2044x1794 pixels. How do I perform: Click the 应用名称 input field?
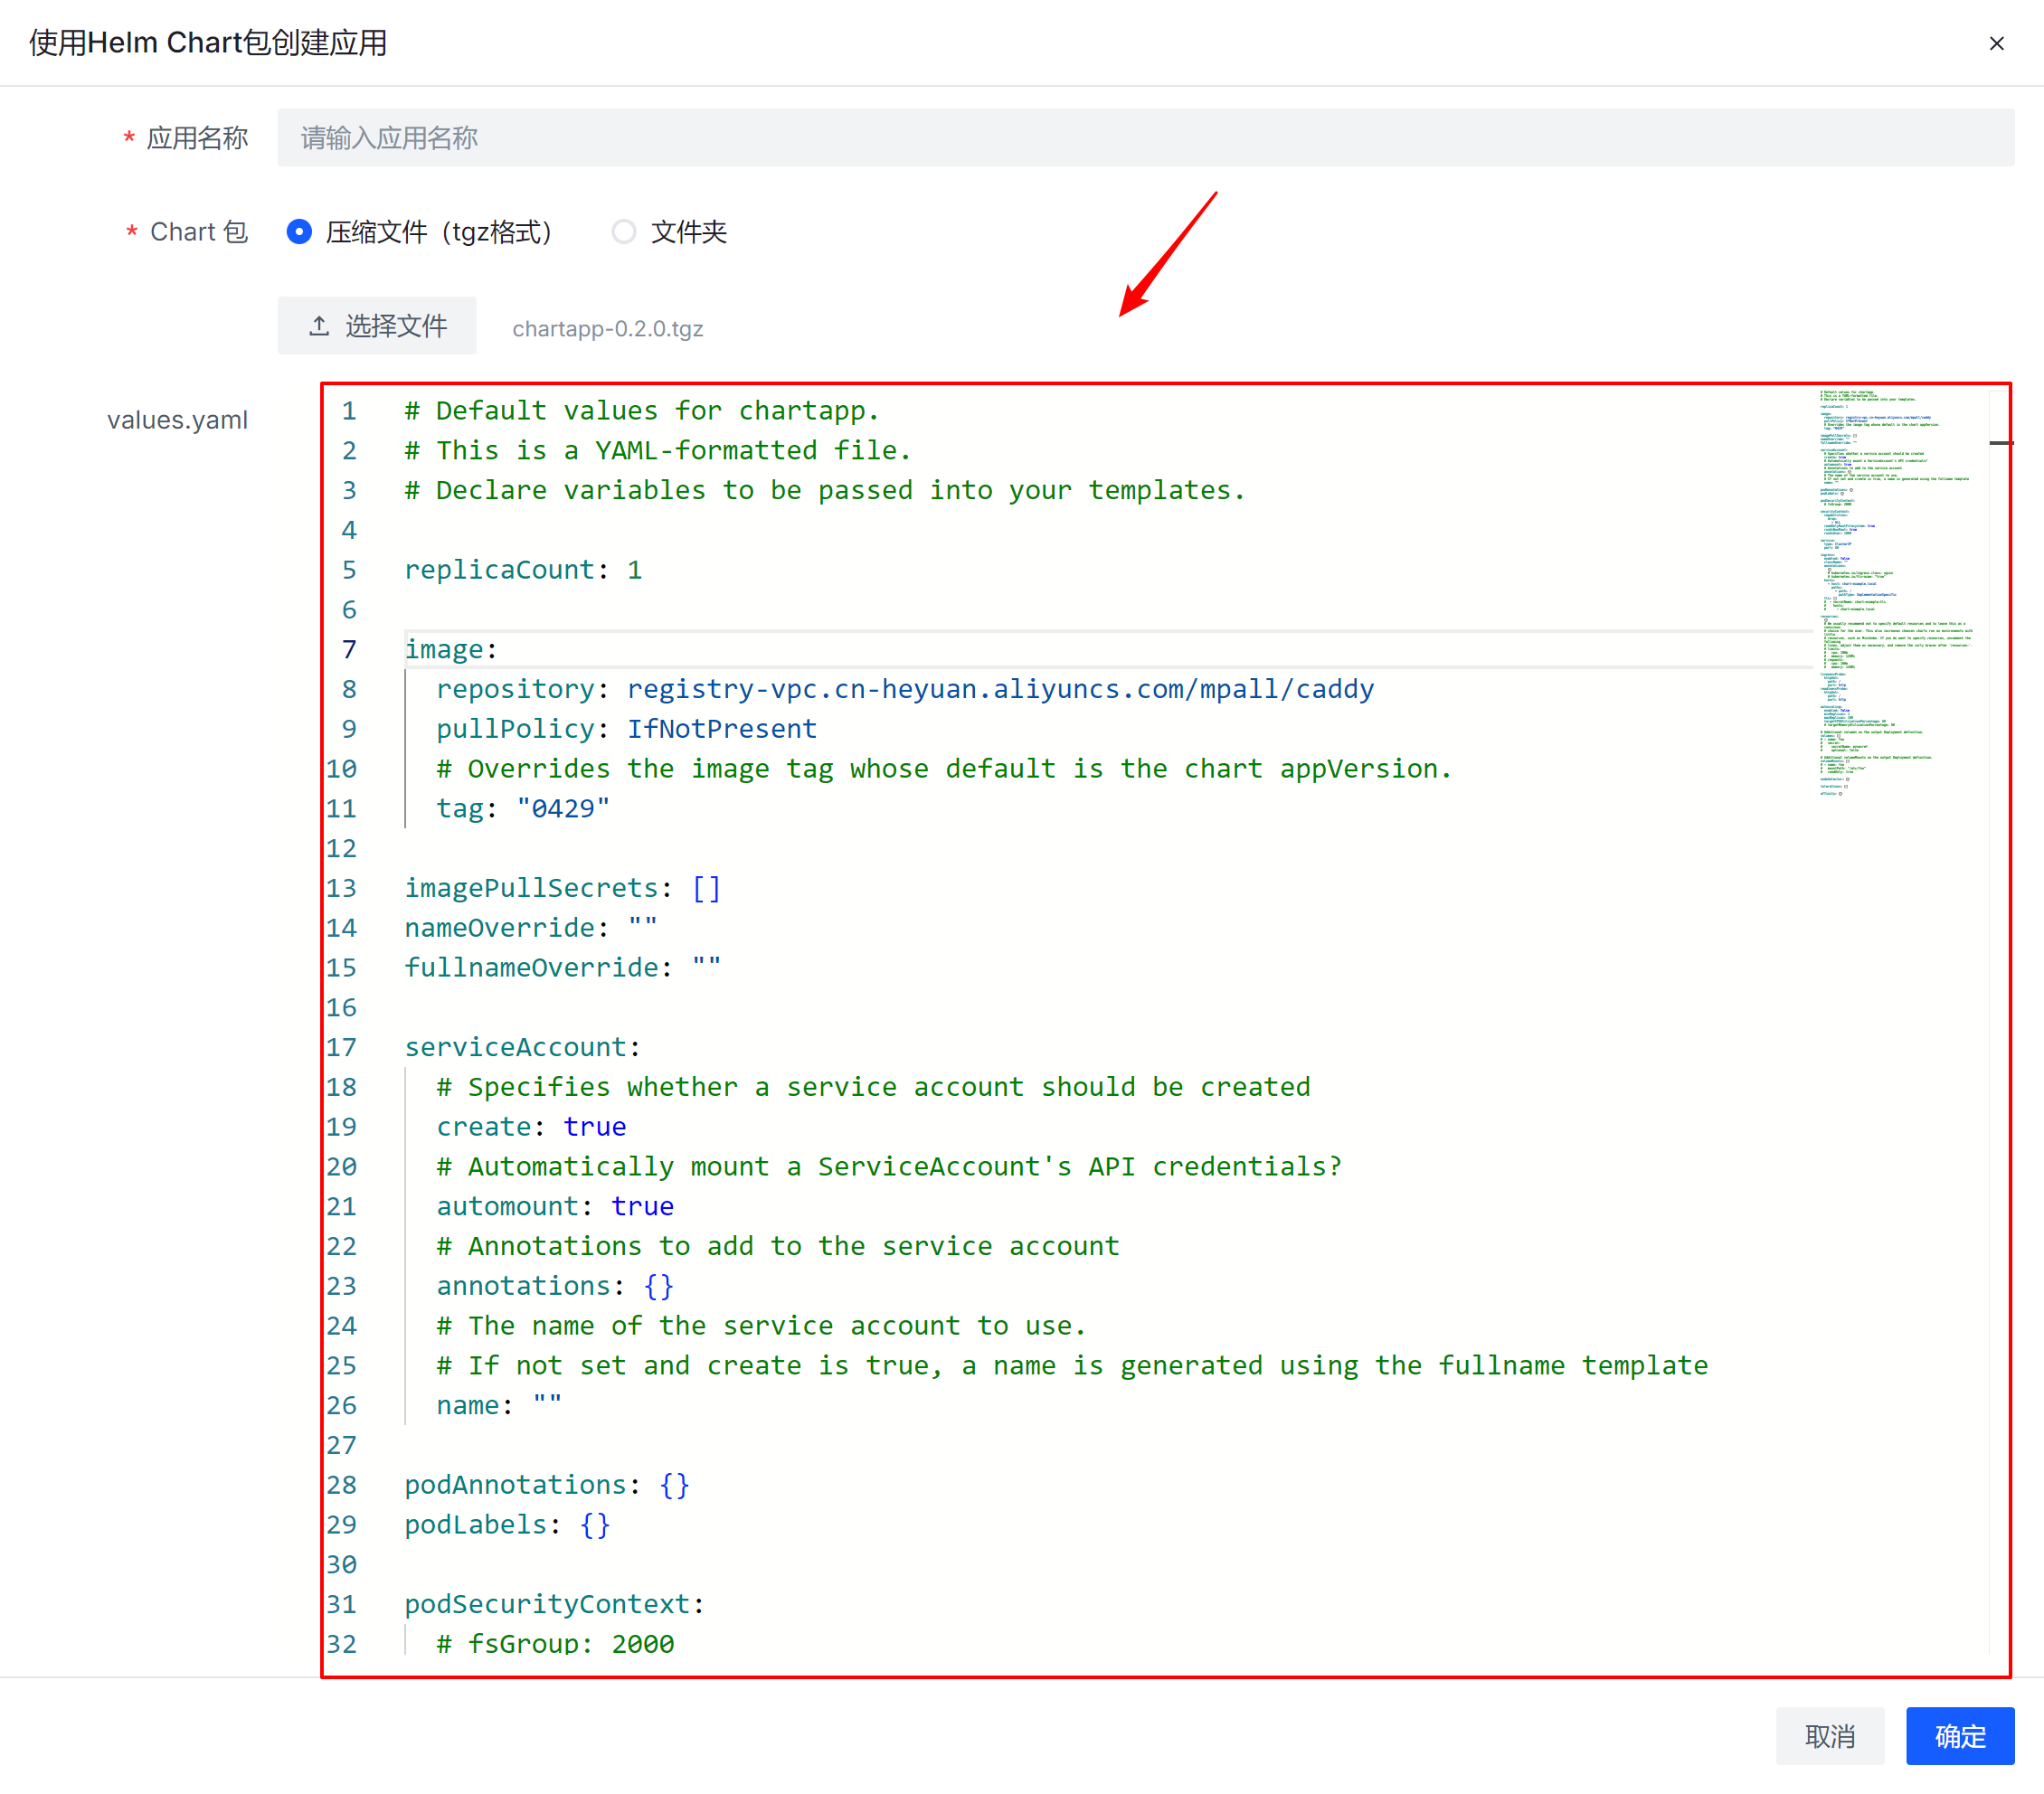click(1145, 138)
